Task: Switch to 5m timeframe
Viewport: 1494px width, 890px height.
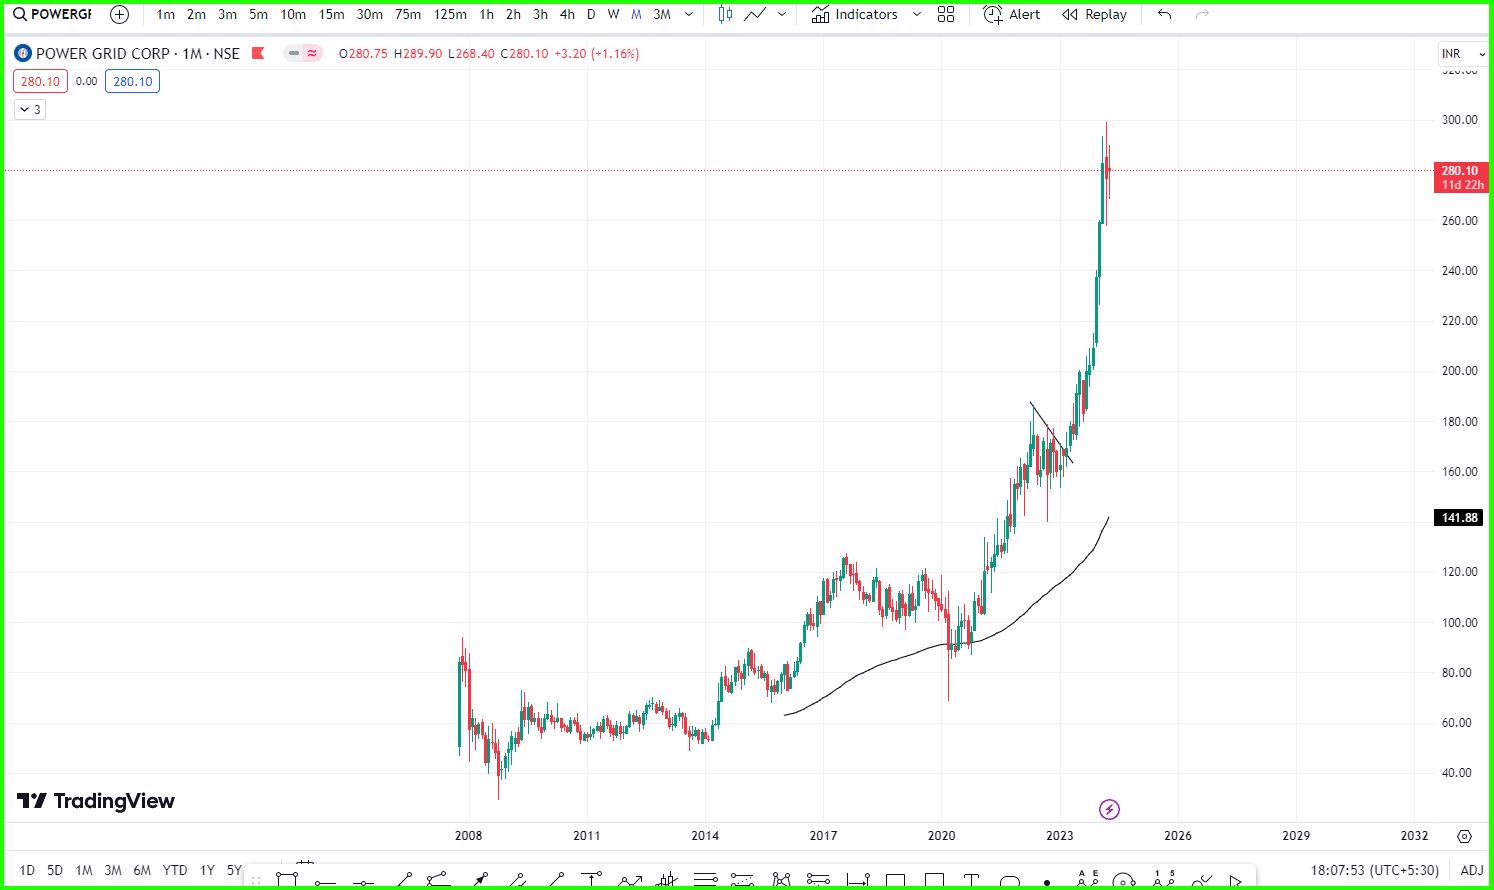Action: pyautogui.click(x=258, y=14)
